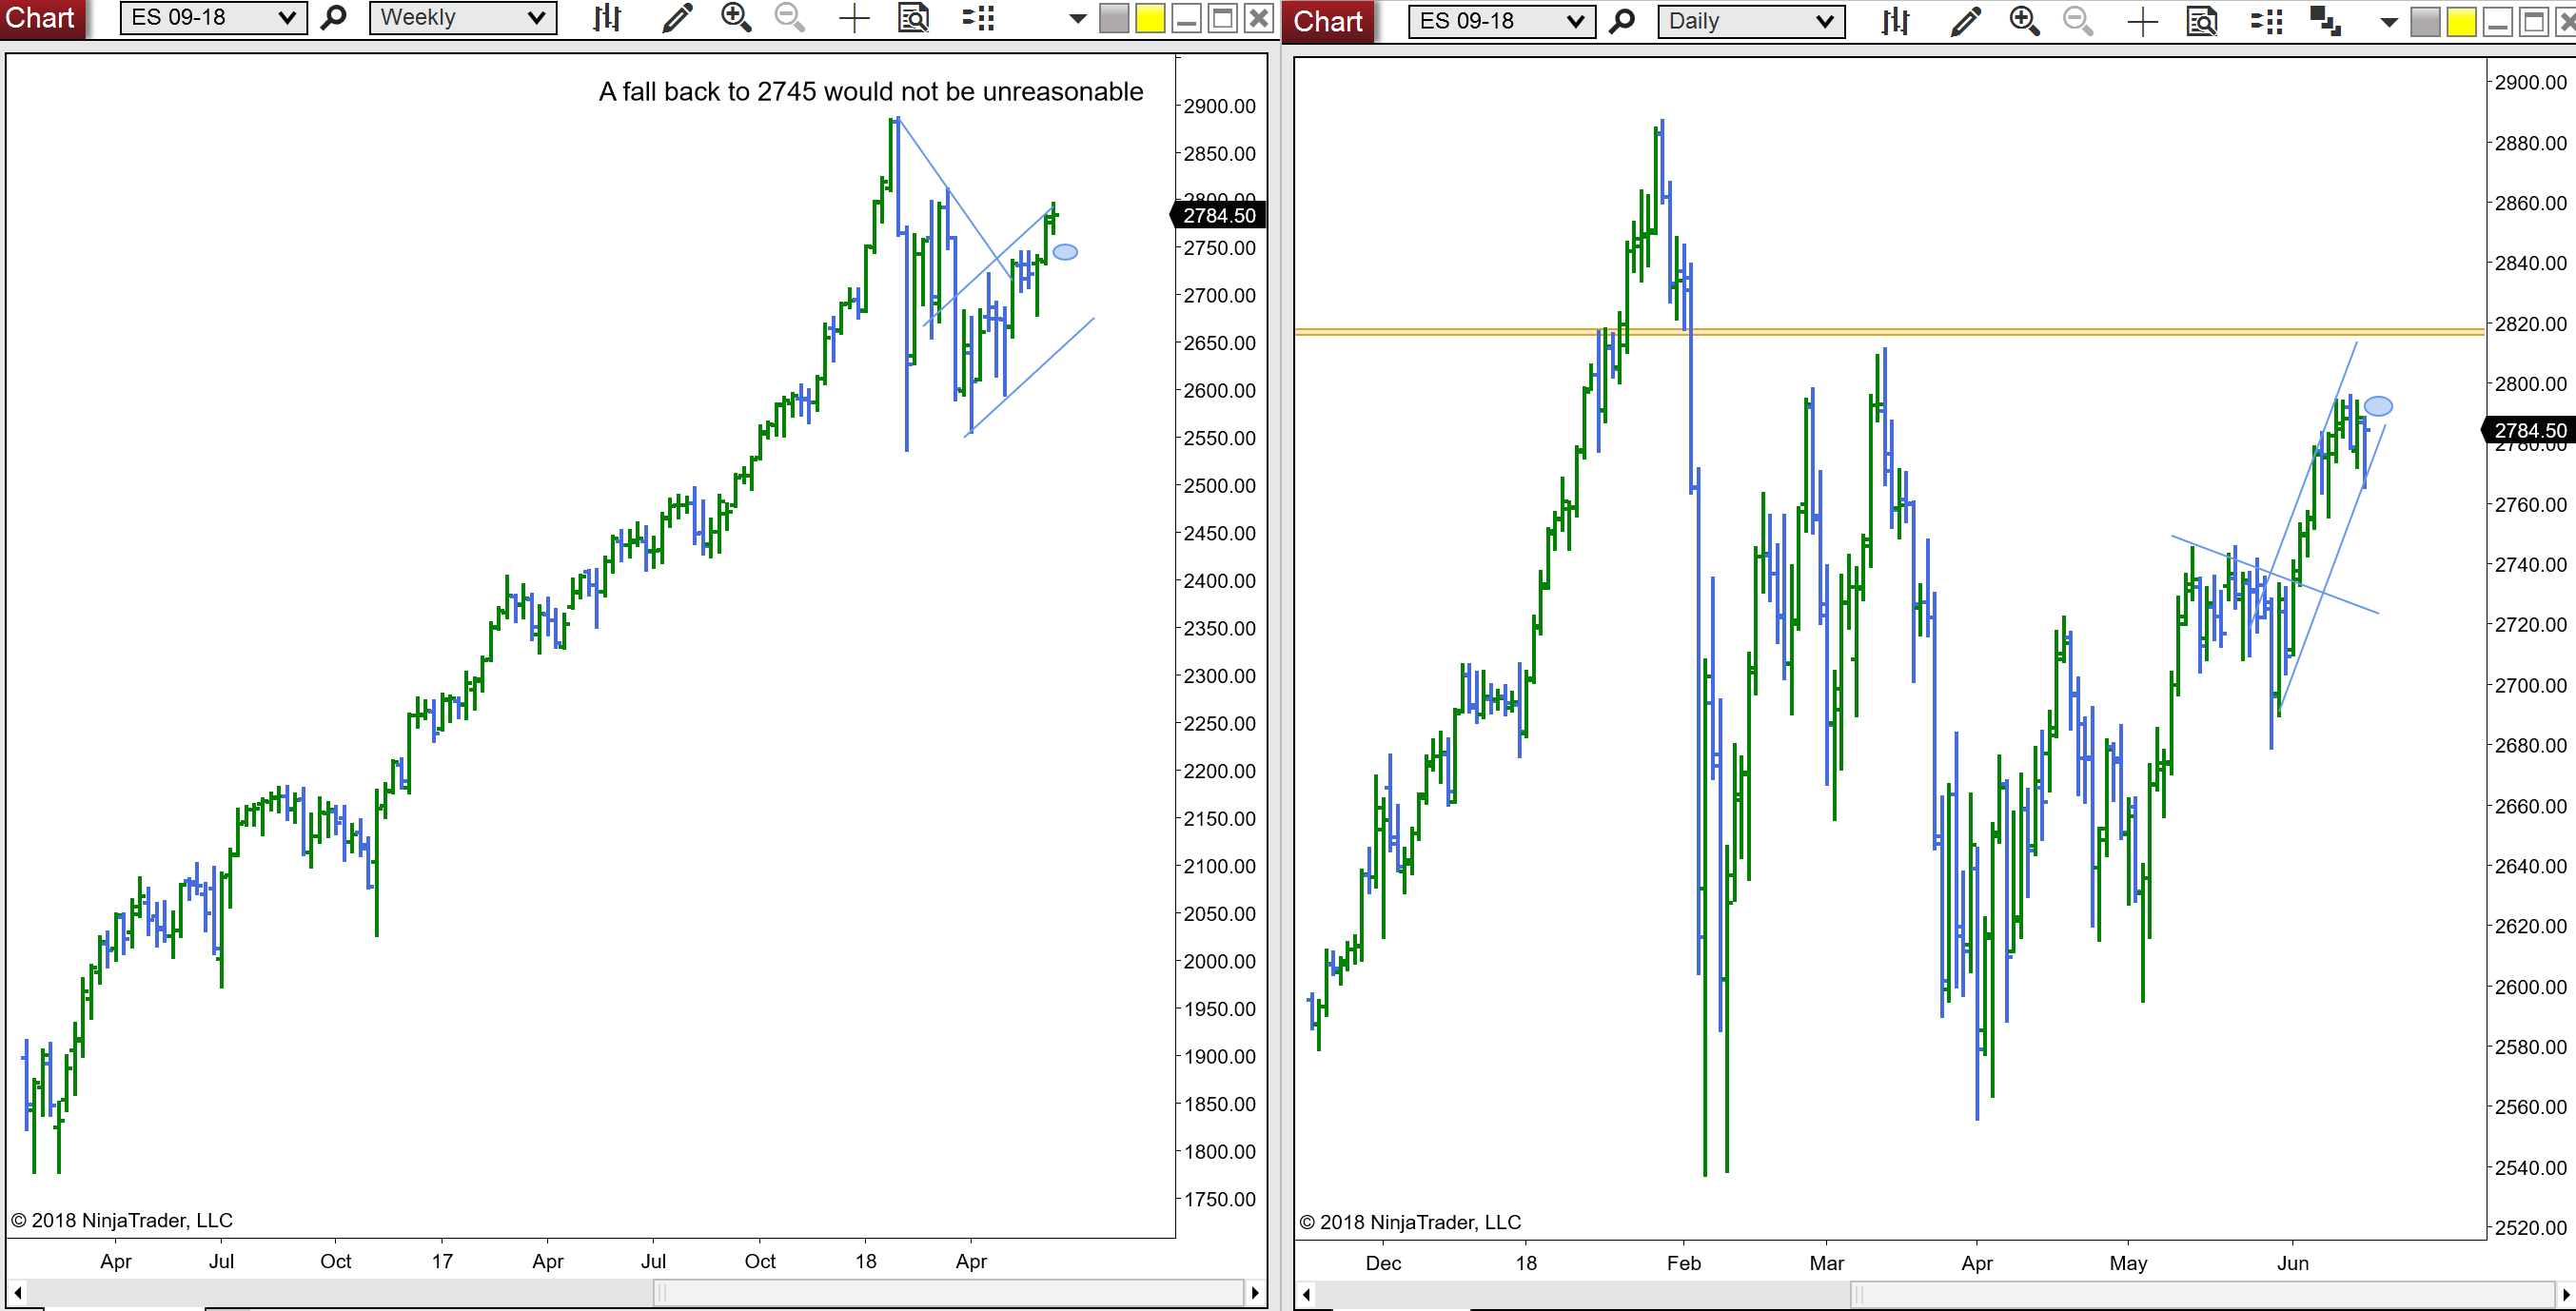Click NinjaTrader copyright text in Weekly chart
The image size is (2576, 1311).
(x=122, y=1220)
